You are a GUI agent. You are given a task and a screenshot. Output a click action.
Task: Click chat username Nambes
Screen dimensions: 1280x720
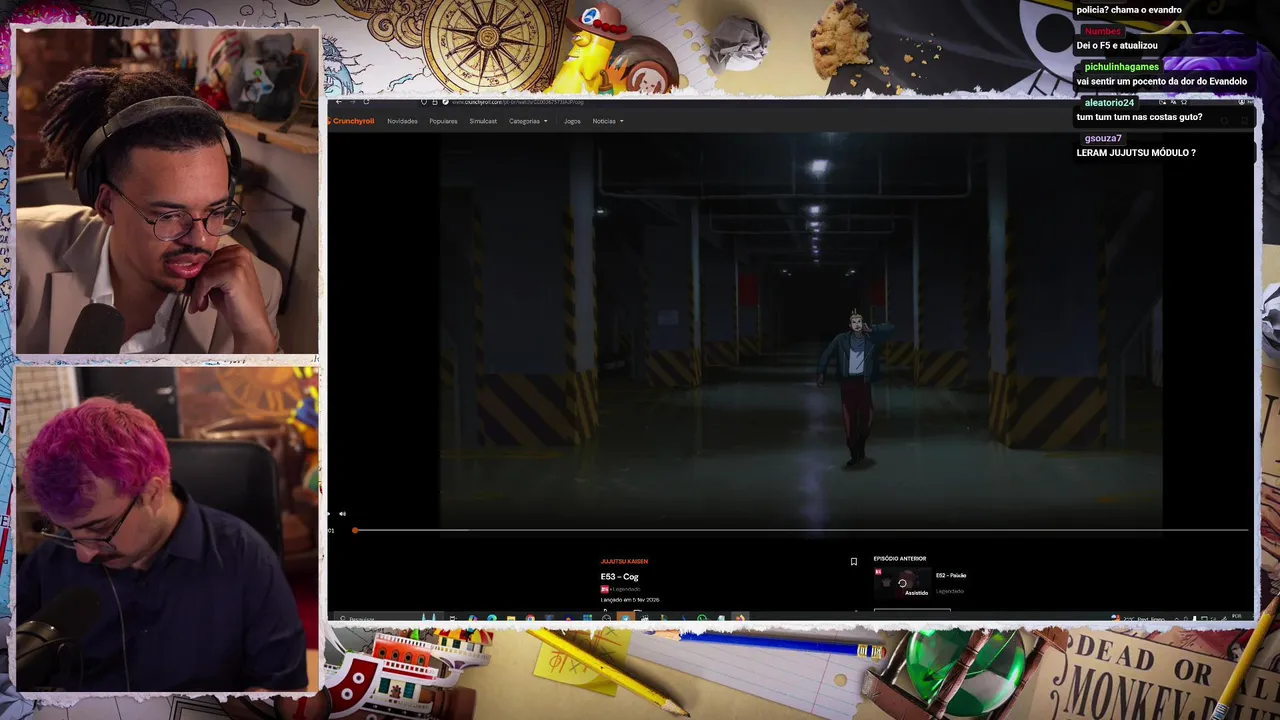[x=1103, y=31]
